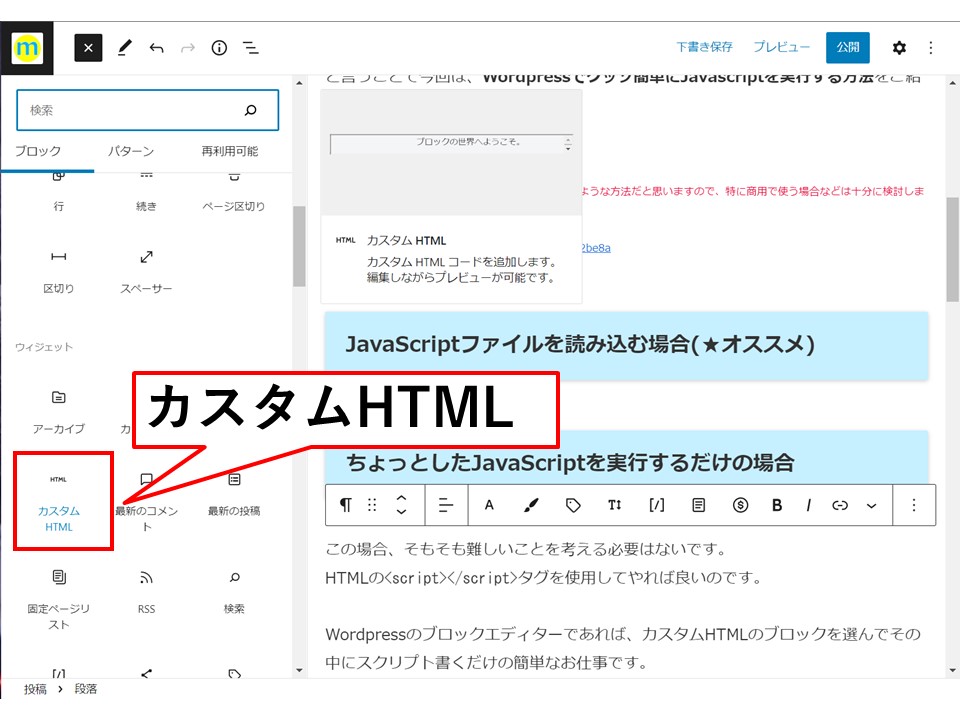Insert the カスタム HTML block

point(59,501)
